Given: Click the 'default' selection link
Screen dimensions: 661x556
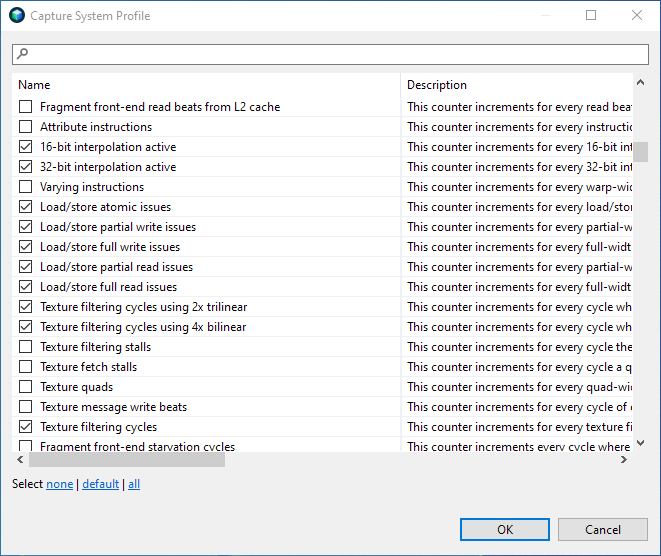Looking at the screenshot, I should point(100,484).
